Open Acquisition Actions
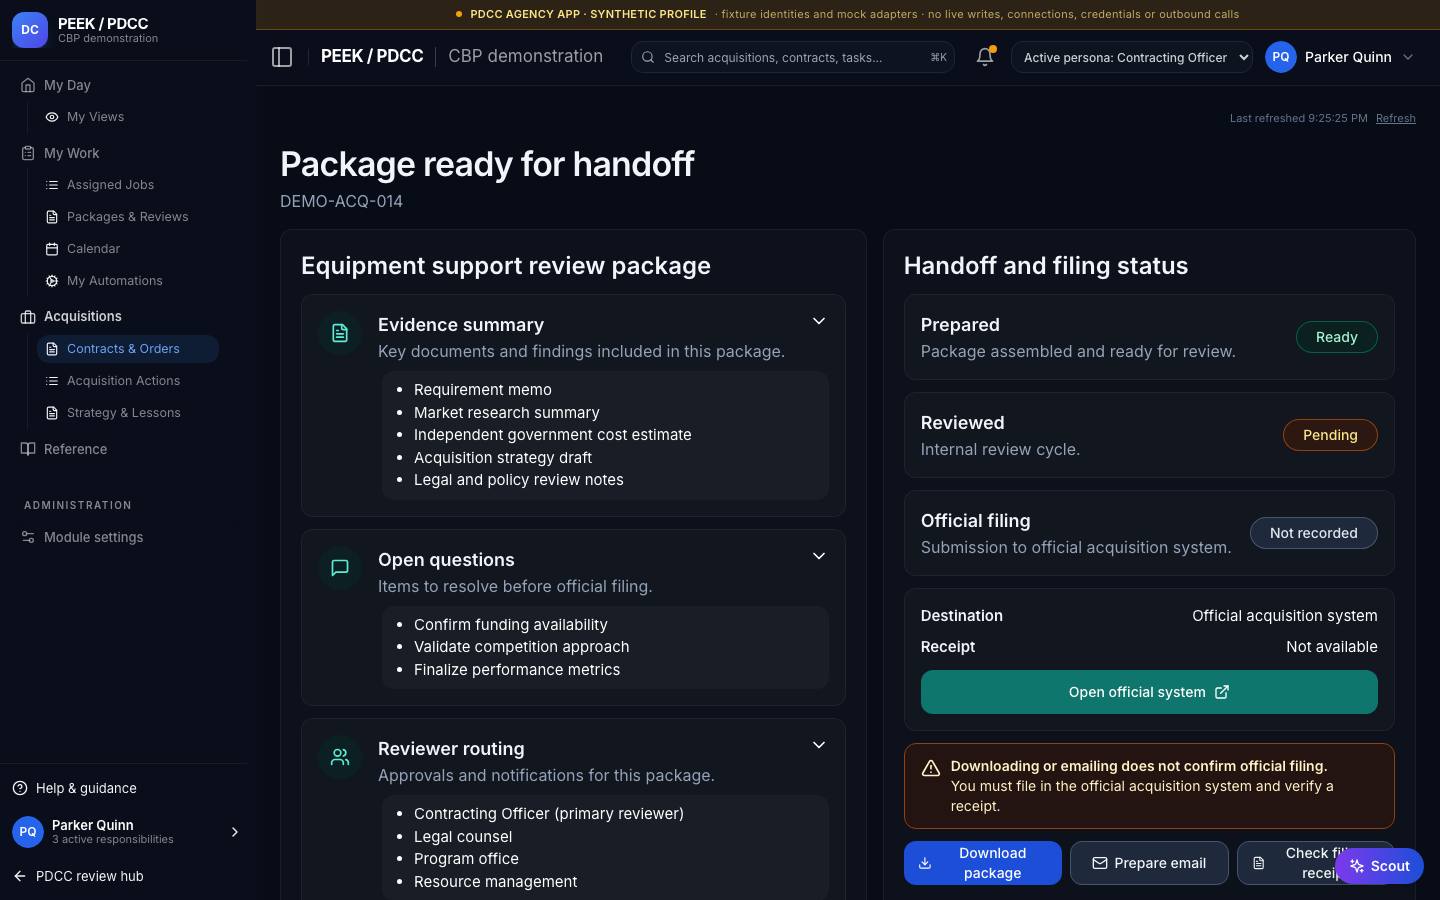Image resolution: width=1440 pixels, height=900 pixels. tap(128, 381)
